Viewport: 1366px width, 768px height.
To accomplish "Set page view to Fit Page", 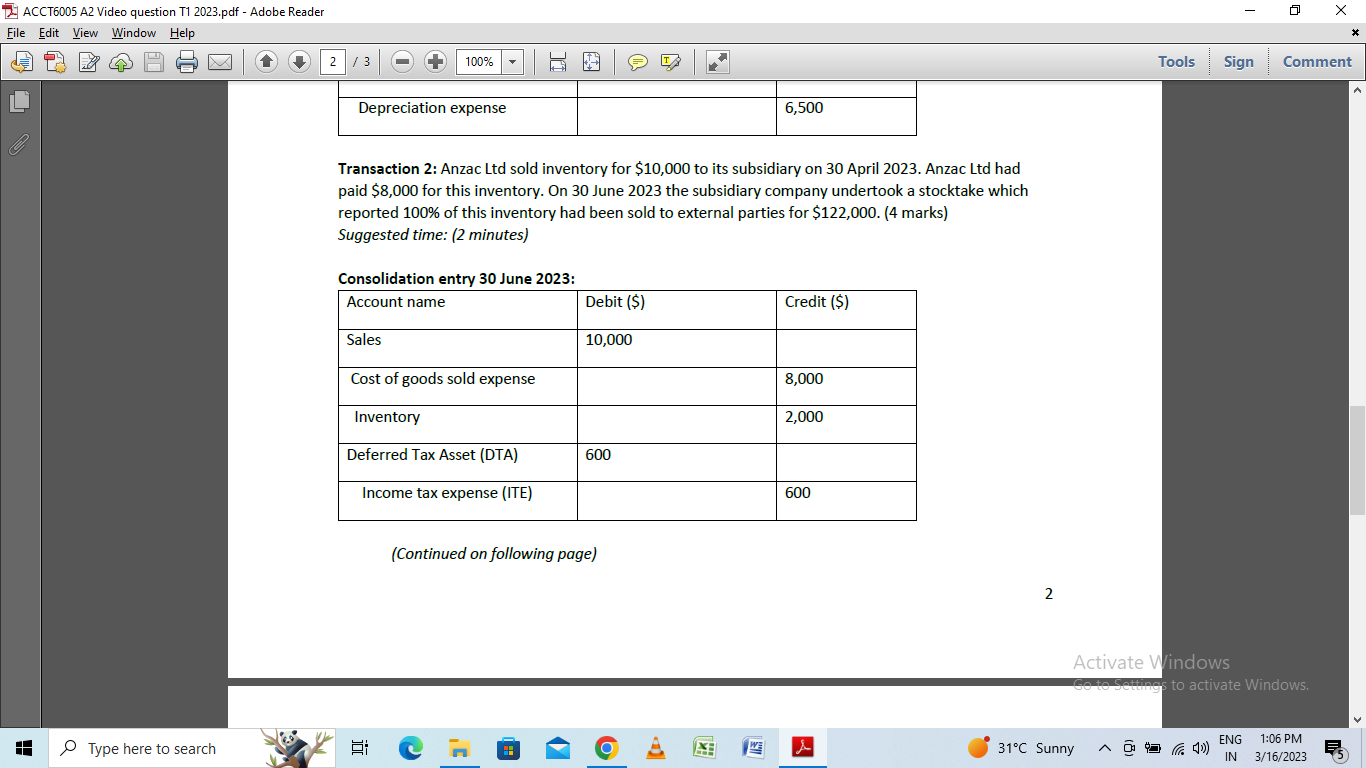I will click(x=592, y=61).
